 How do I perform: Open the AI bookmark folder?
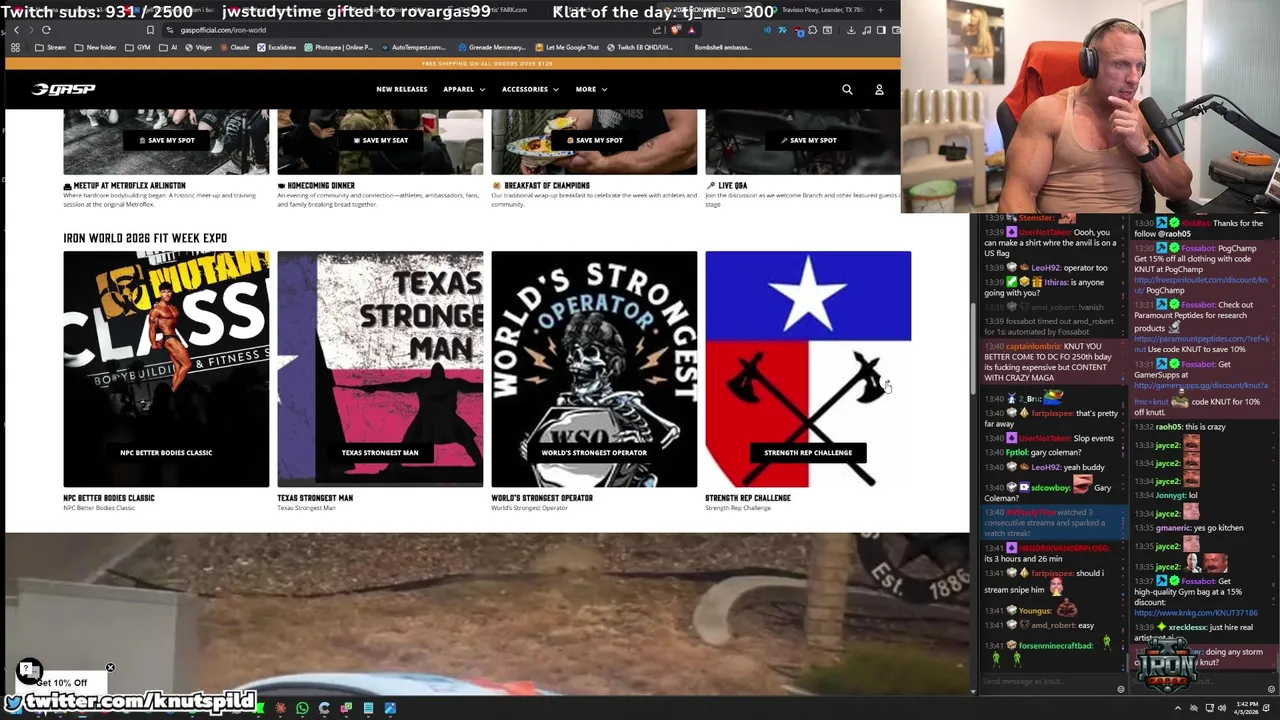tap(168, 47)
